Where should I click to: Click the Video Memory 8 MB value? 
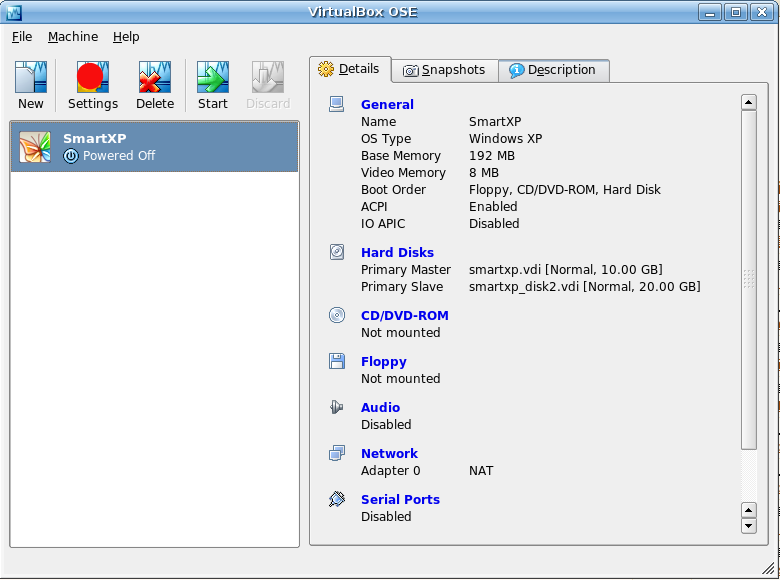[x=484, y=173]
